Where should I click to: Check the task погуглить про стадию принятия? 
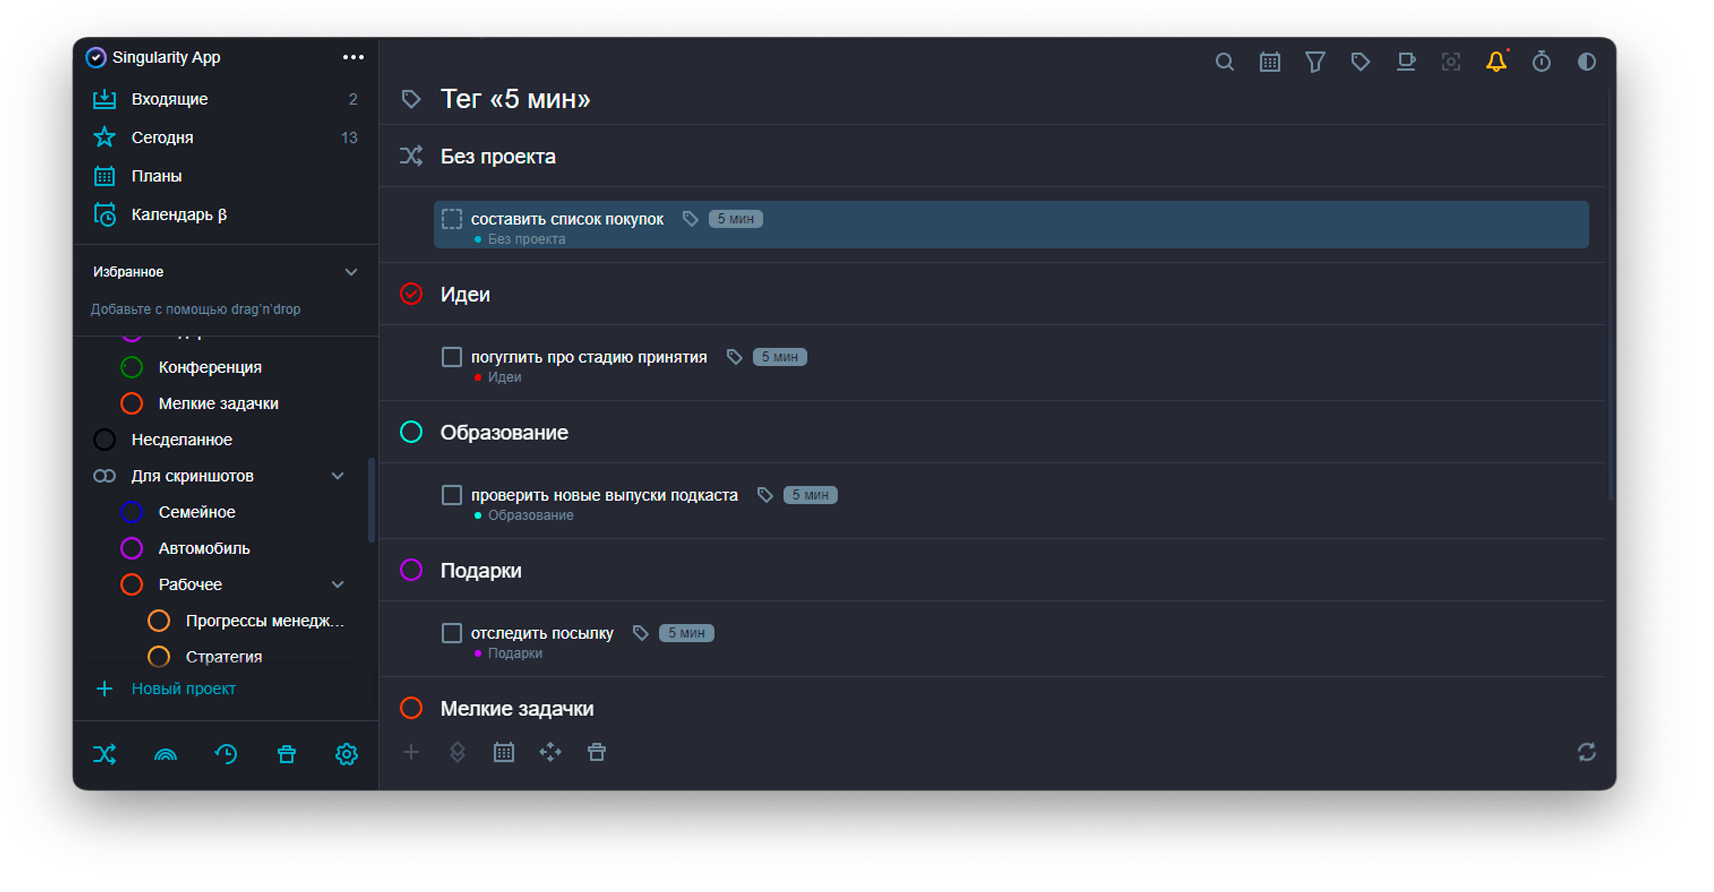tap(452, 357)
